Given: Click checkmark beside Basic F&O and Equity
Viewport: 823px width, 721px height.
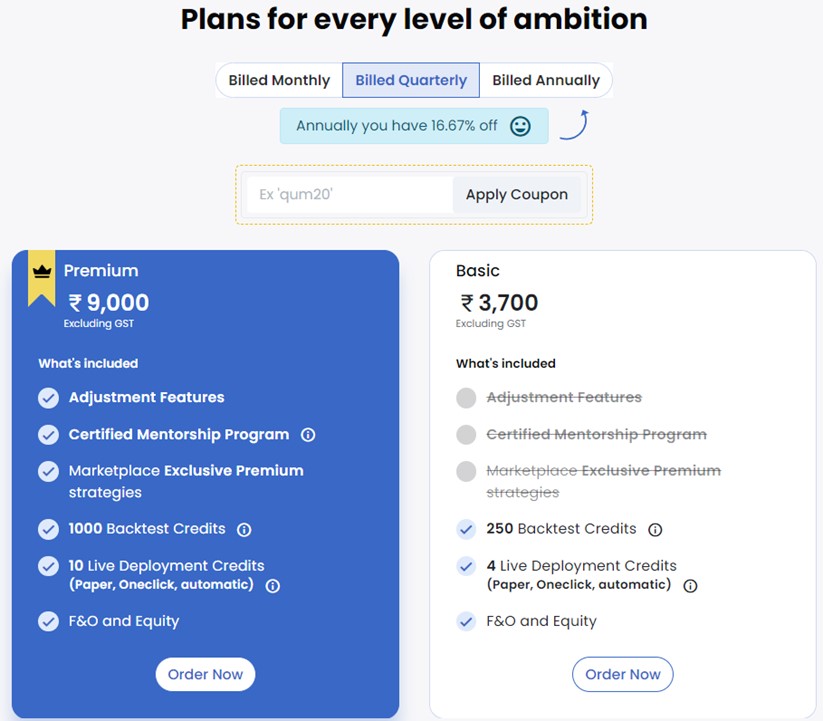Looking at the screenshot, I should pyautogui.click(x=466, y=621).
